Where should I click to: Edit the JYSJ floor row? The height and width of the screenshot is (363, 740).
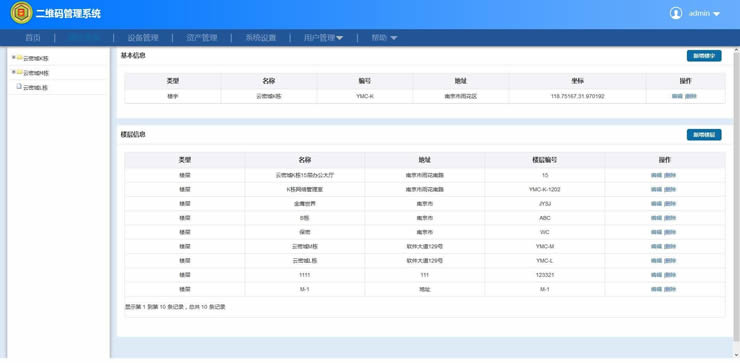[x=656, y=203]
